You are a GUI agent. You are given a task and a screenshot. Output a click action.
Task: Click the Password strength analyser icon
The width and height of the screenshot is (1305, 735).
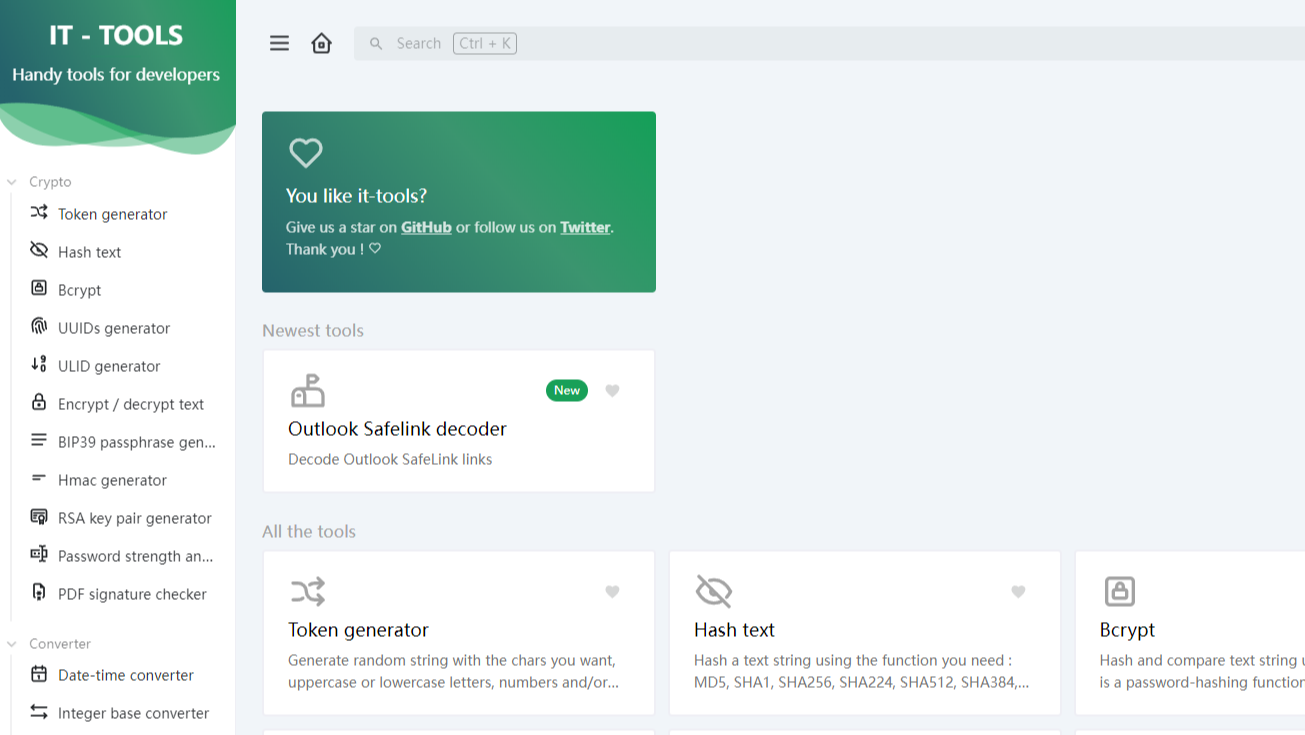[39, 554]
